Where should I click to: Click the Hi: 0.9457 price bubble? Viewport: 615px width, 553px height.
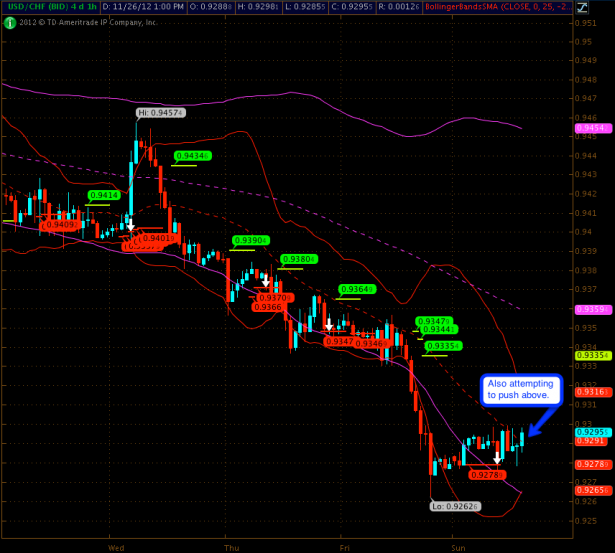(161, 113)
